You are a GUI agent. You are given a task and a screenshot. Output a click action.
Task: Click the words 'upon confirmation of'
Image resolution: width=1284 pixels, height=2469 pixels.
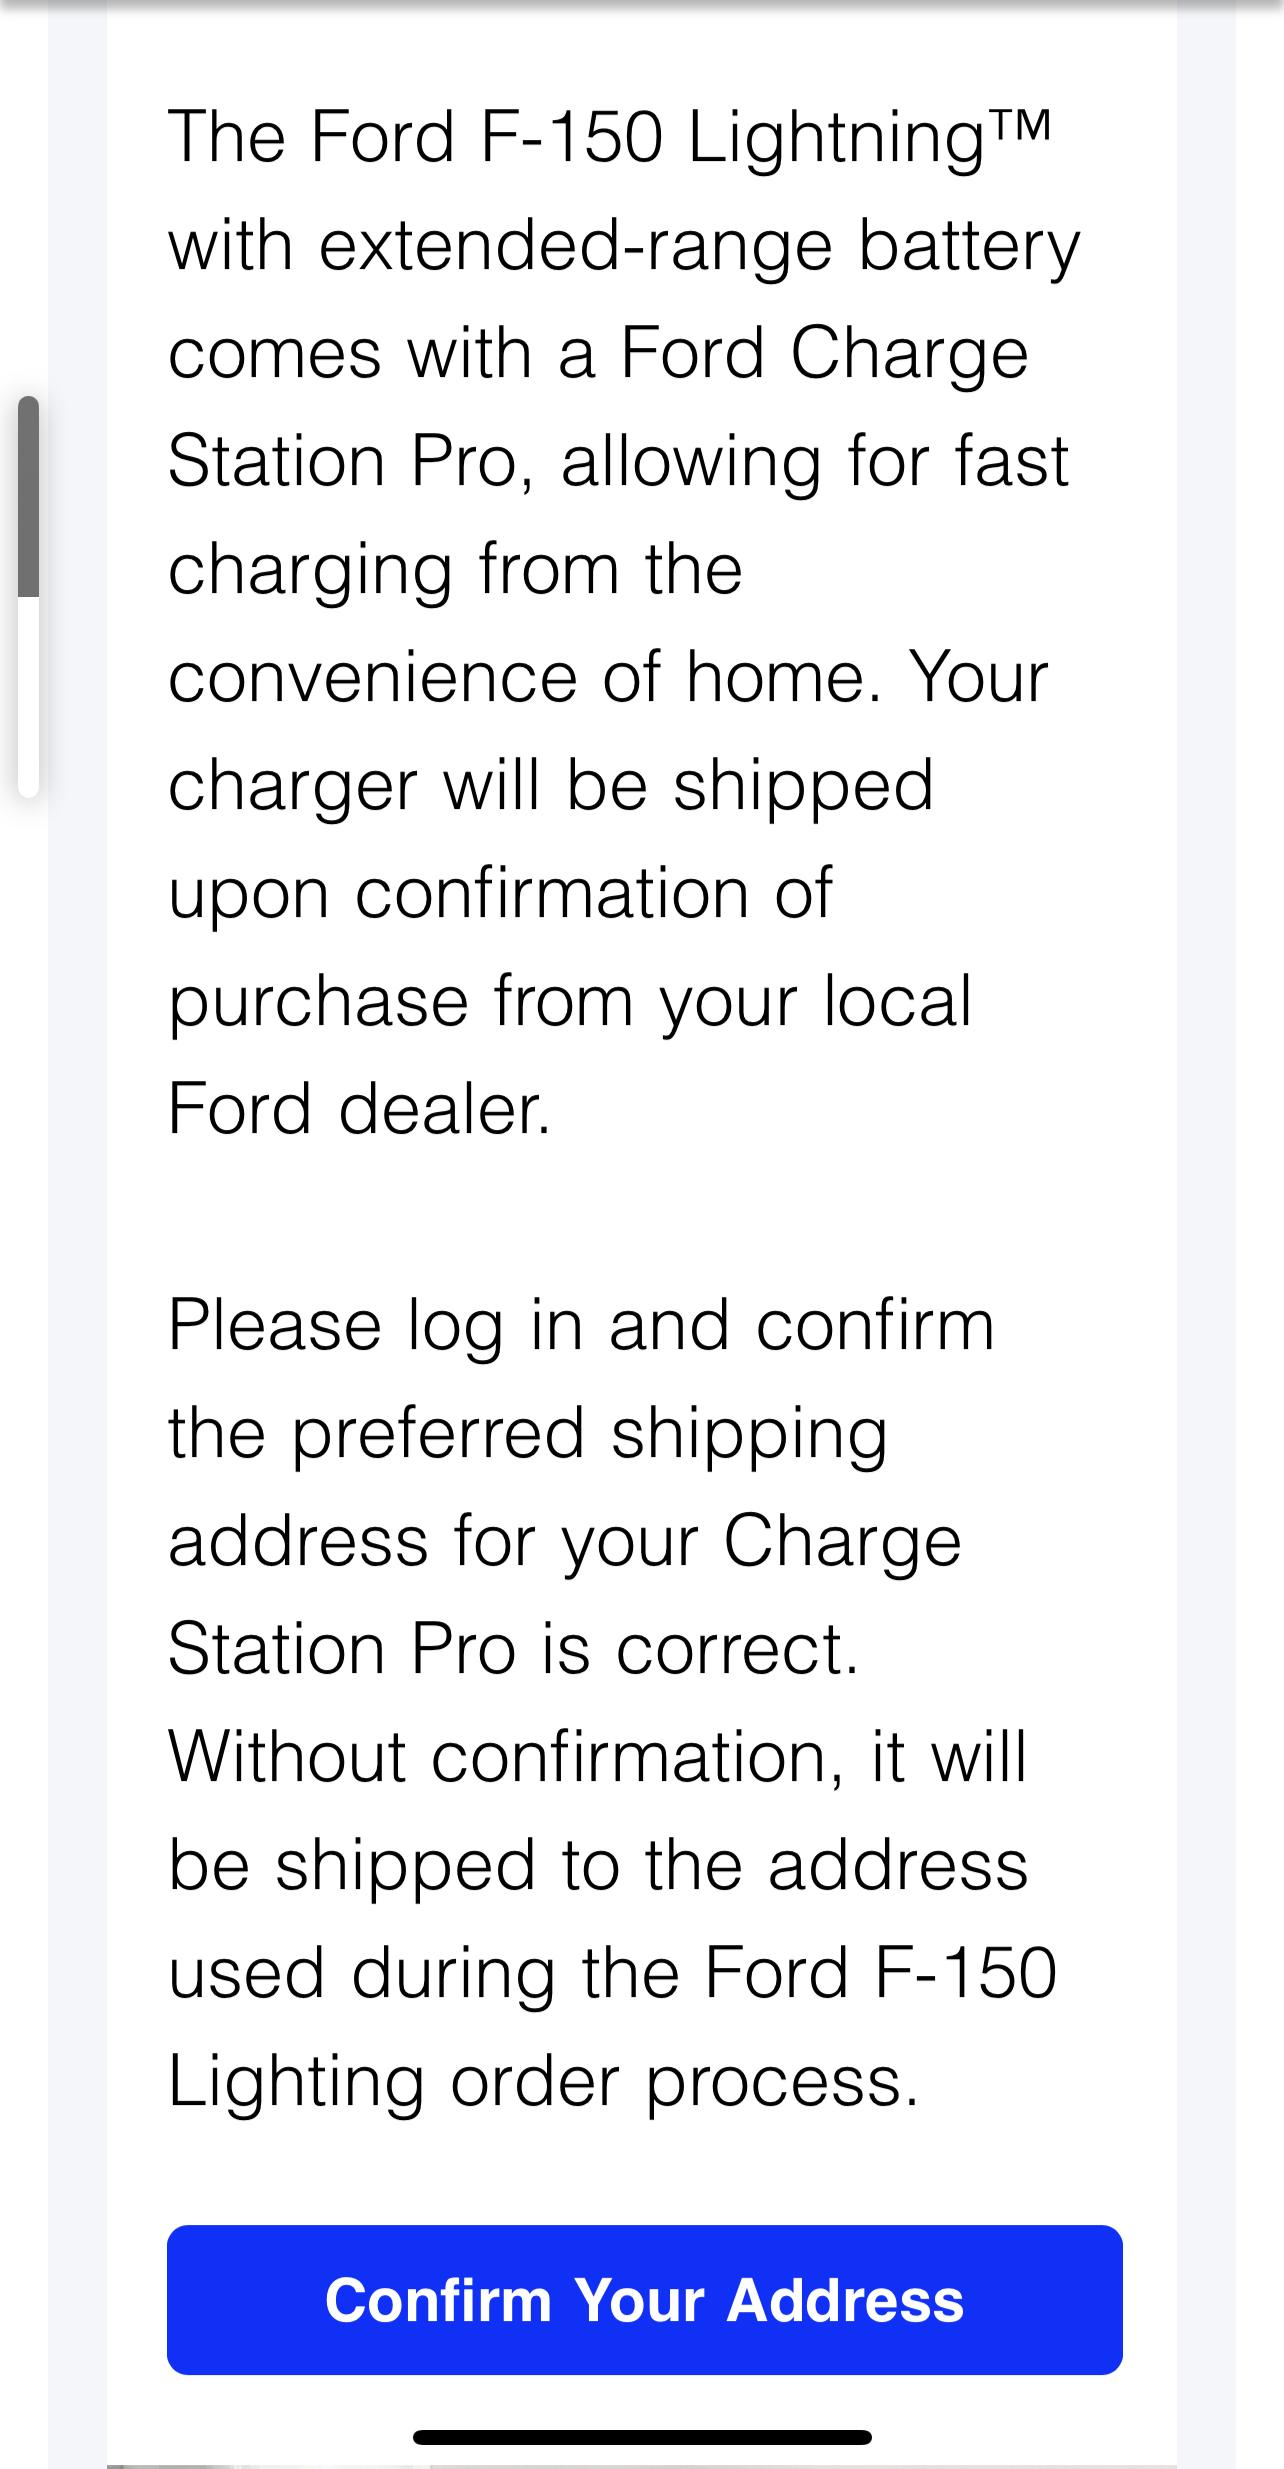[x=500, y=894]
